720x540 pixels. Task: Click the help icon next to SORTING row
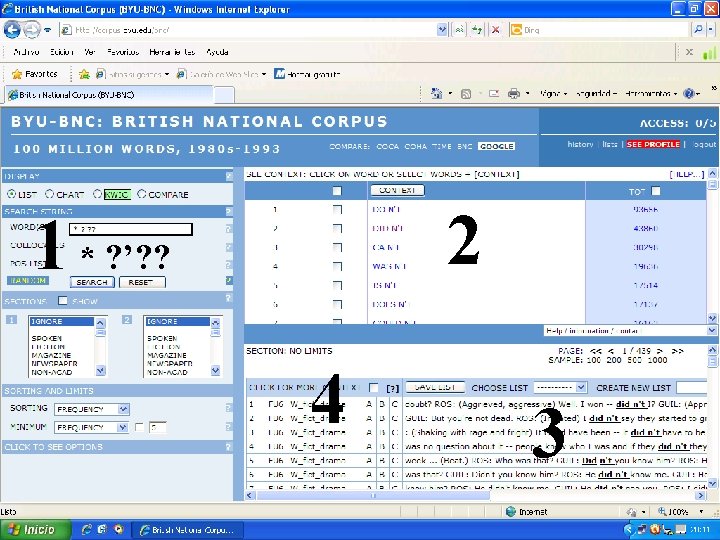pyautogui.click(x=229, y=408)
